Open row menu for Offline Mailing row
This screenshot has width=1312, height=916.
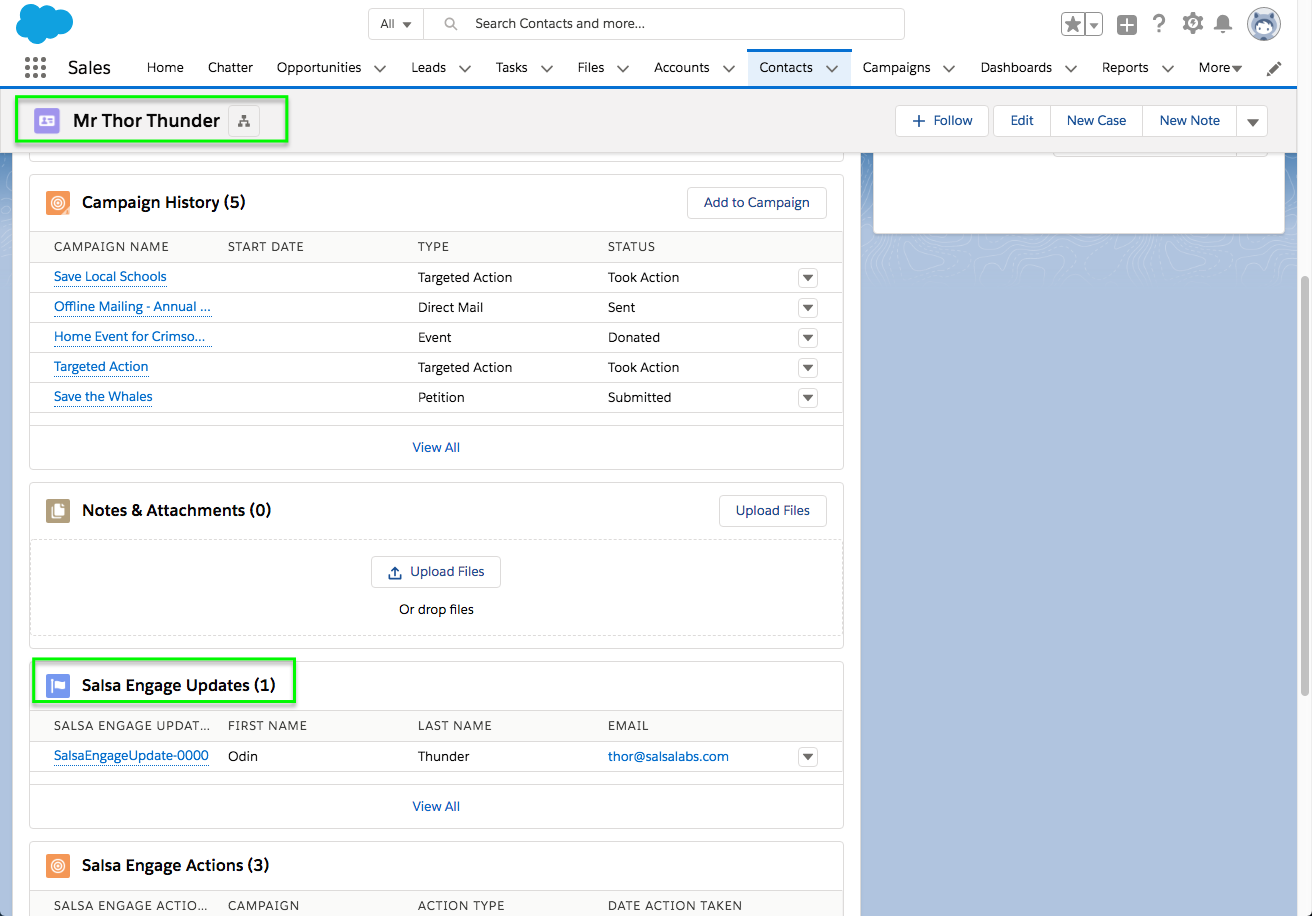pos(808,308)
